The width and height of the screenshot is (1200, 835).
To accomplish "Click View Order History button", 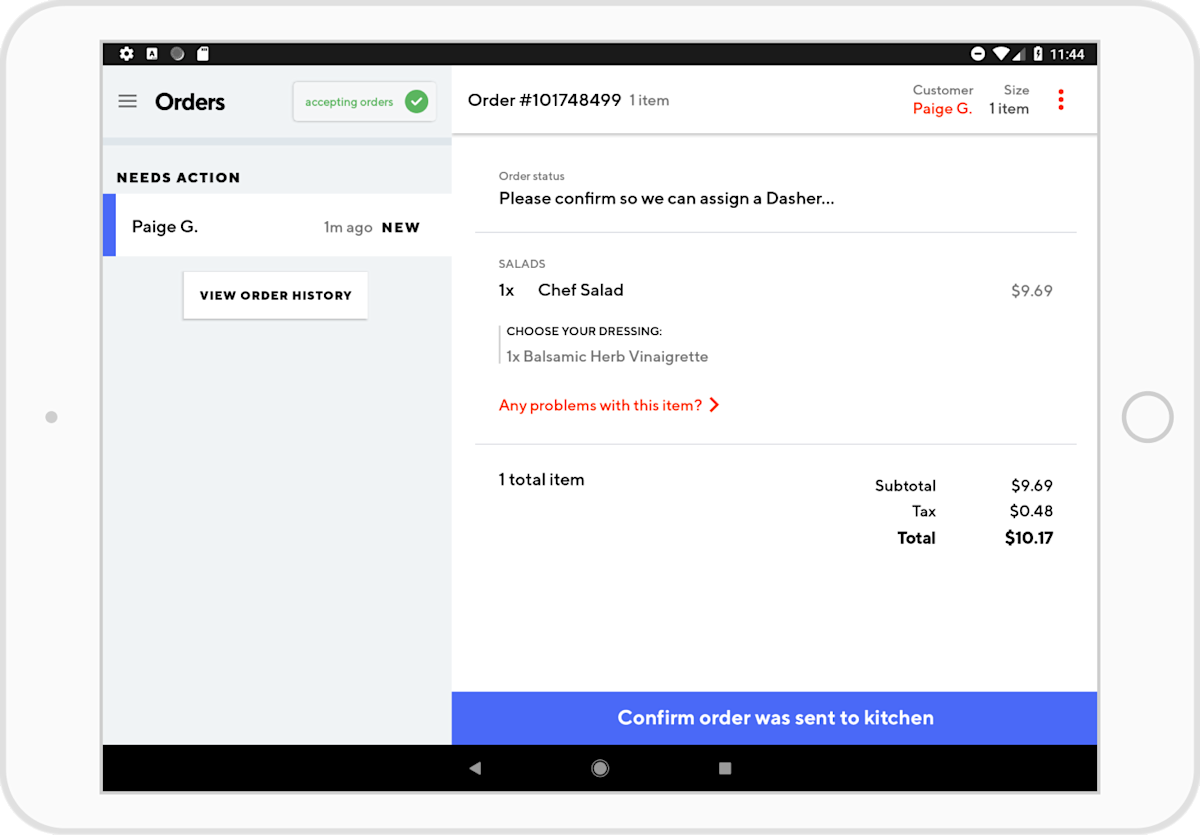I will point(275,295).
